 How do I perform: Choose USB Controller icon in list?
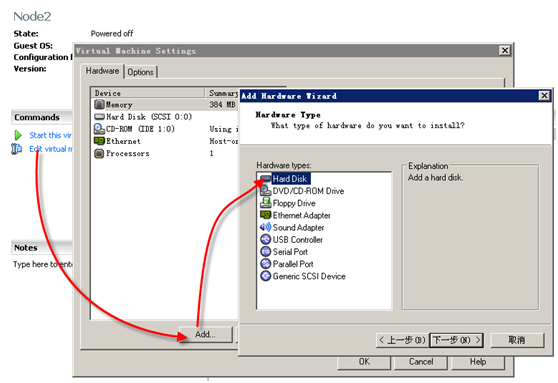click(x=265, y=239)
